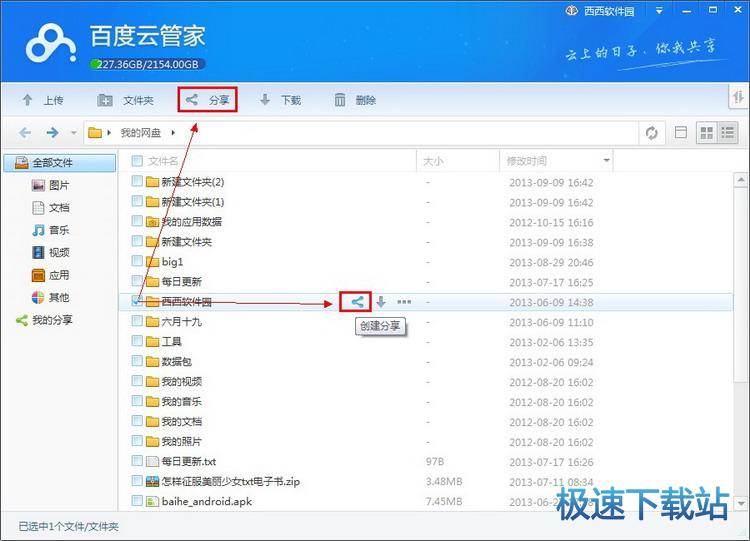Expand arrow before 我的网盘 in path
This screenshot has width=750, height=541.
click(109, 132)
